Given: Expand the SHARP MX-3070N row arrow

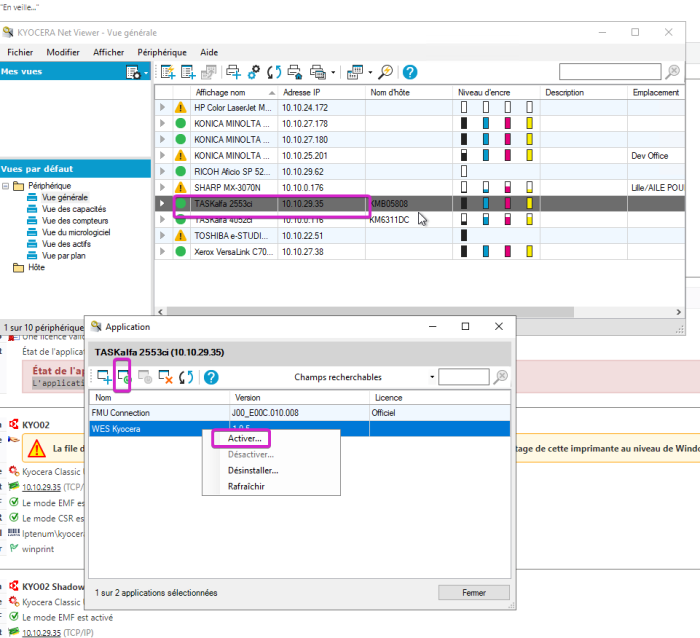Looking at the screenshot, I should point(163,187).
